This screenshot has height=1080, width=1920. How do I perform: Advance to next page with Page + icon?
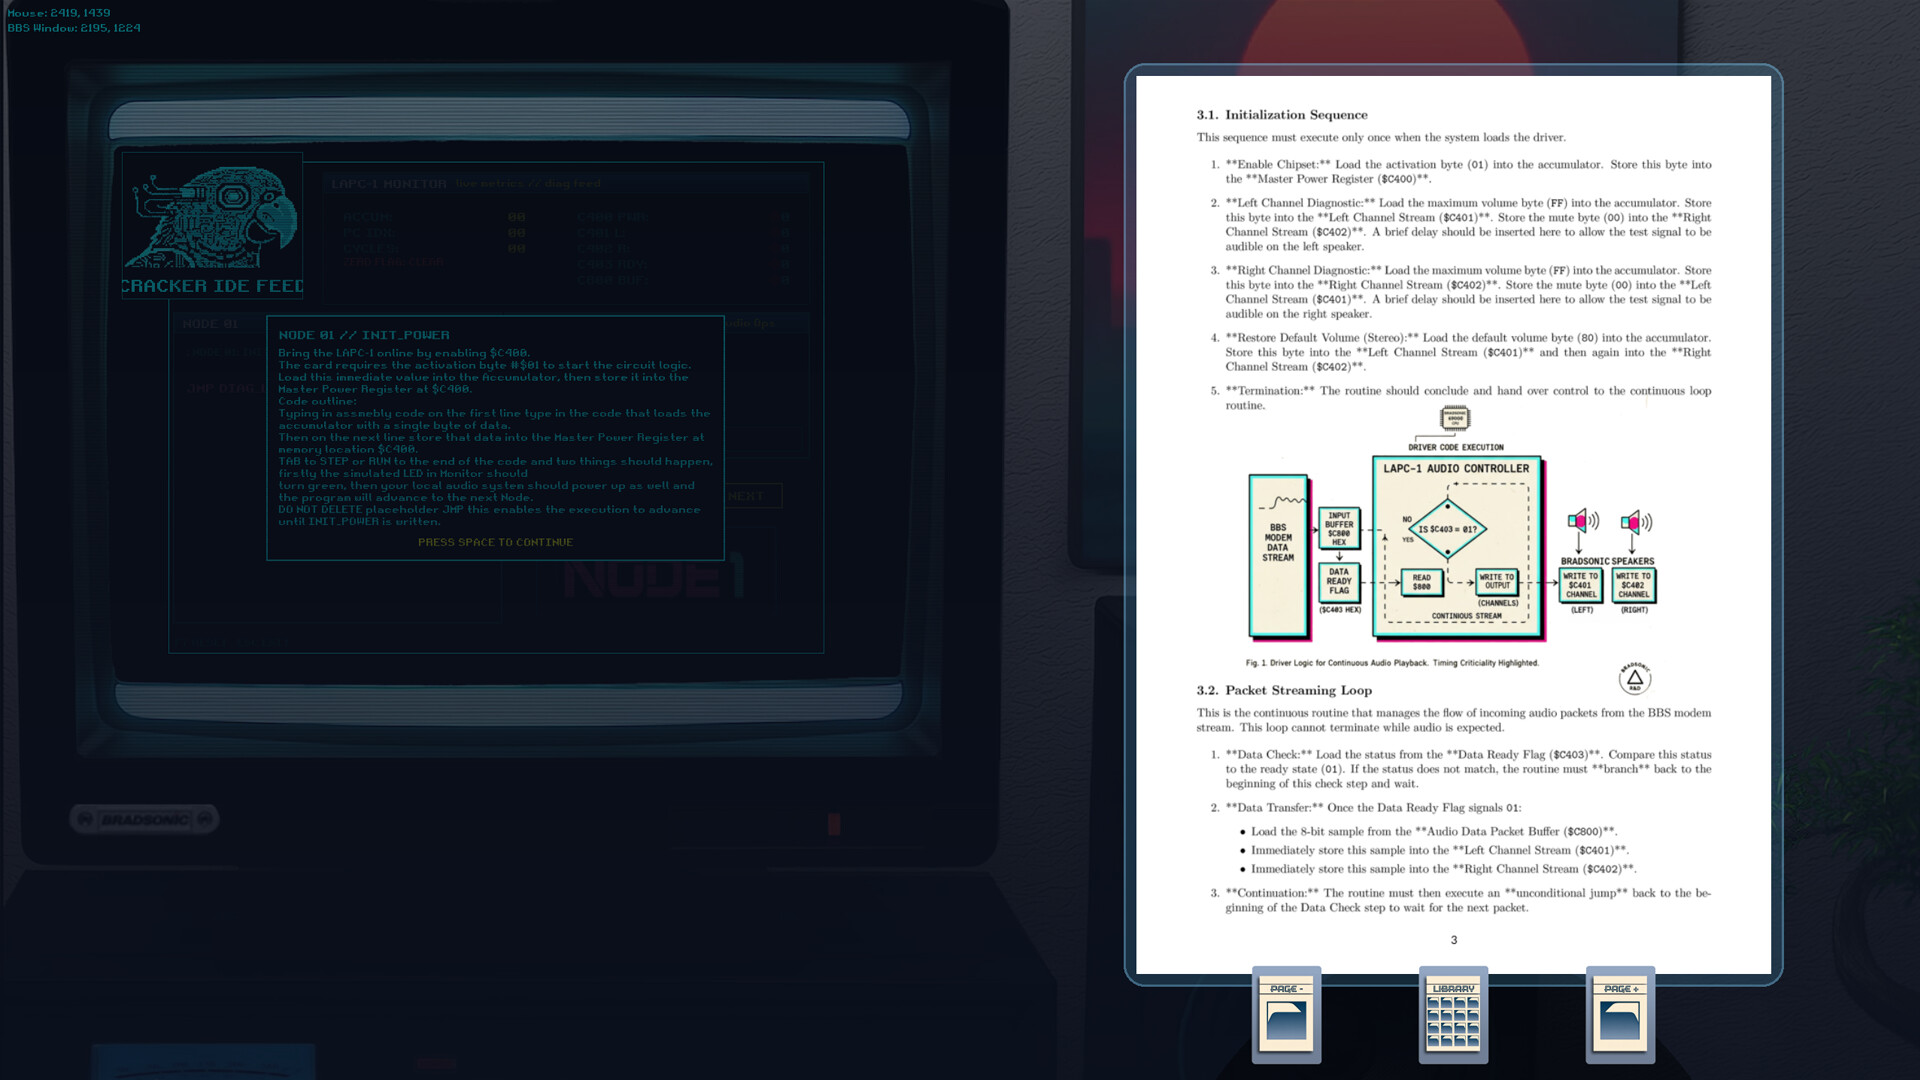pos(1620,1013)
